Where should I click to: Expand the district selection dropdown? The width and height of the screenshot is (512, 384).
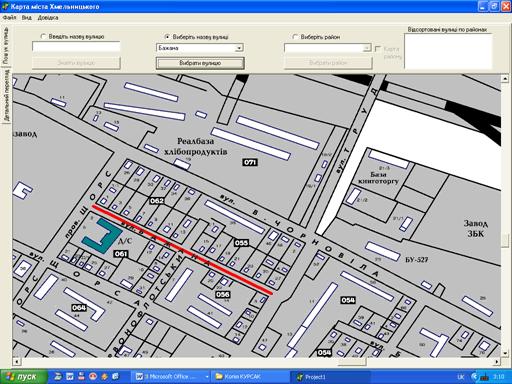point(366,48)
